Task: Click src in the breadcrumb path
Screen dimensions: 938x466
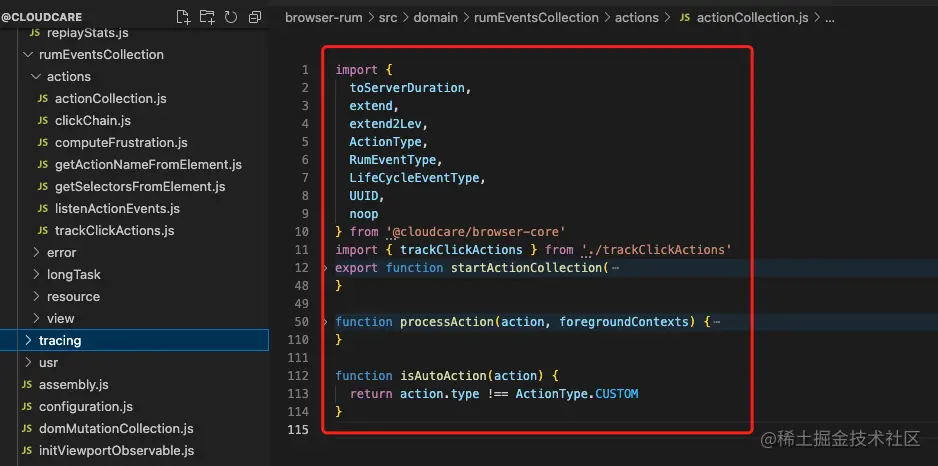Action: (388, 18)
